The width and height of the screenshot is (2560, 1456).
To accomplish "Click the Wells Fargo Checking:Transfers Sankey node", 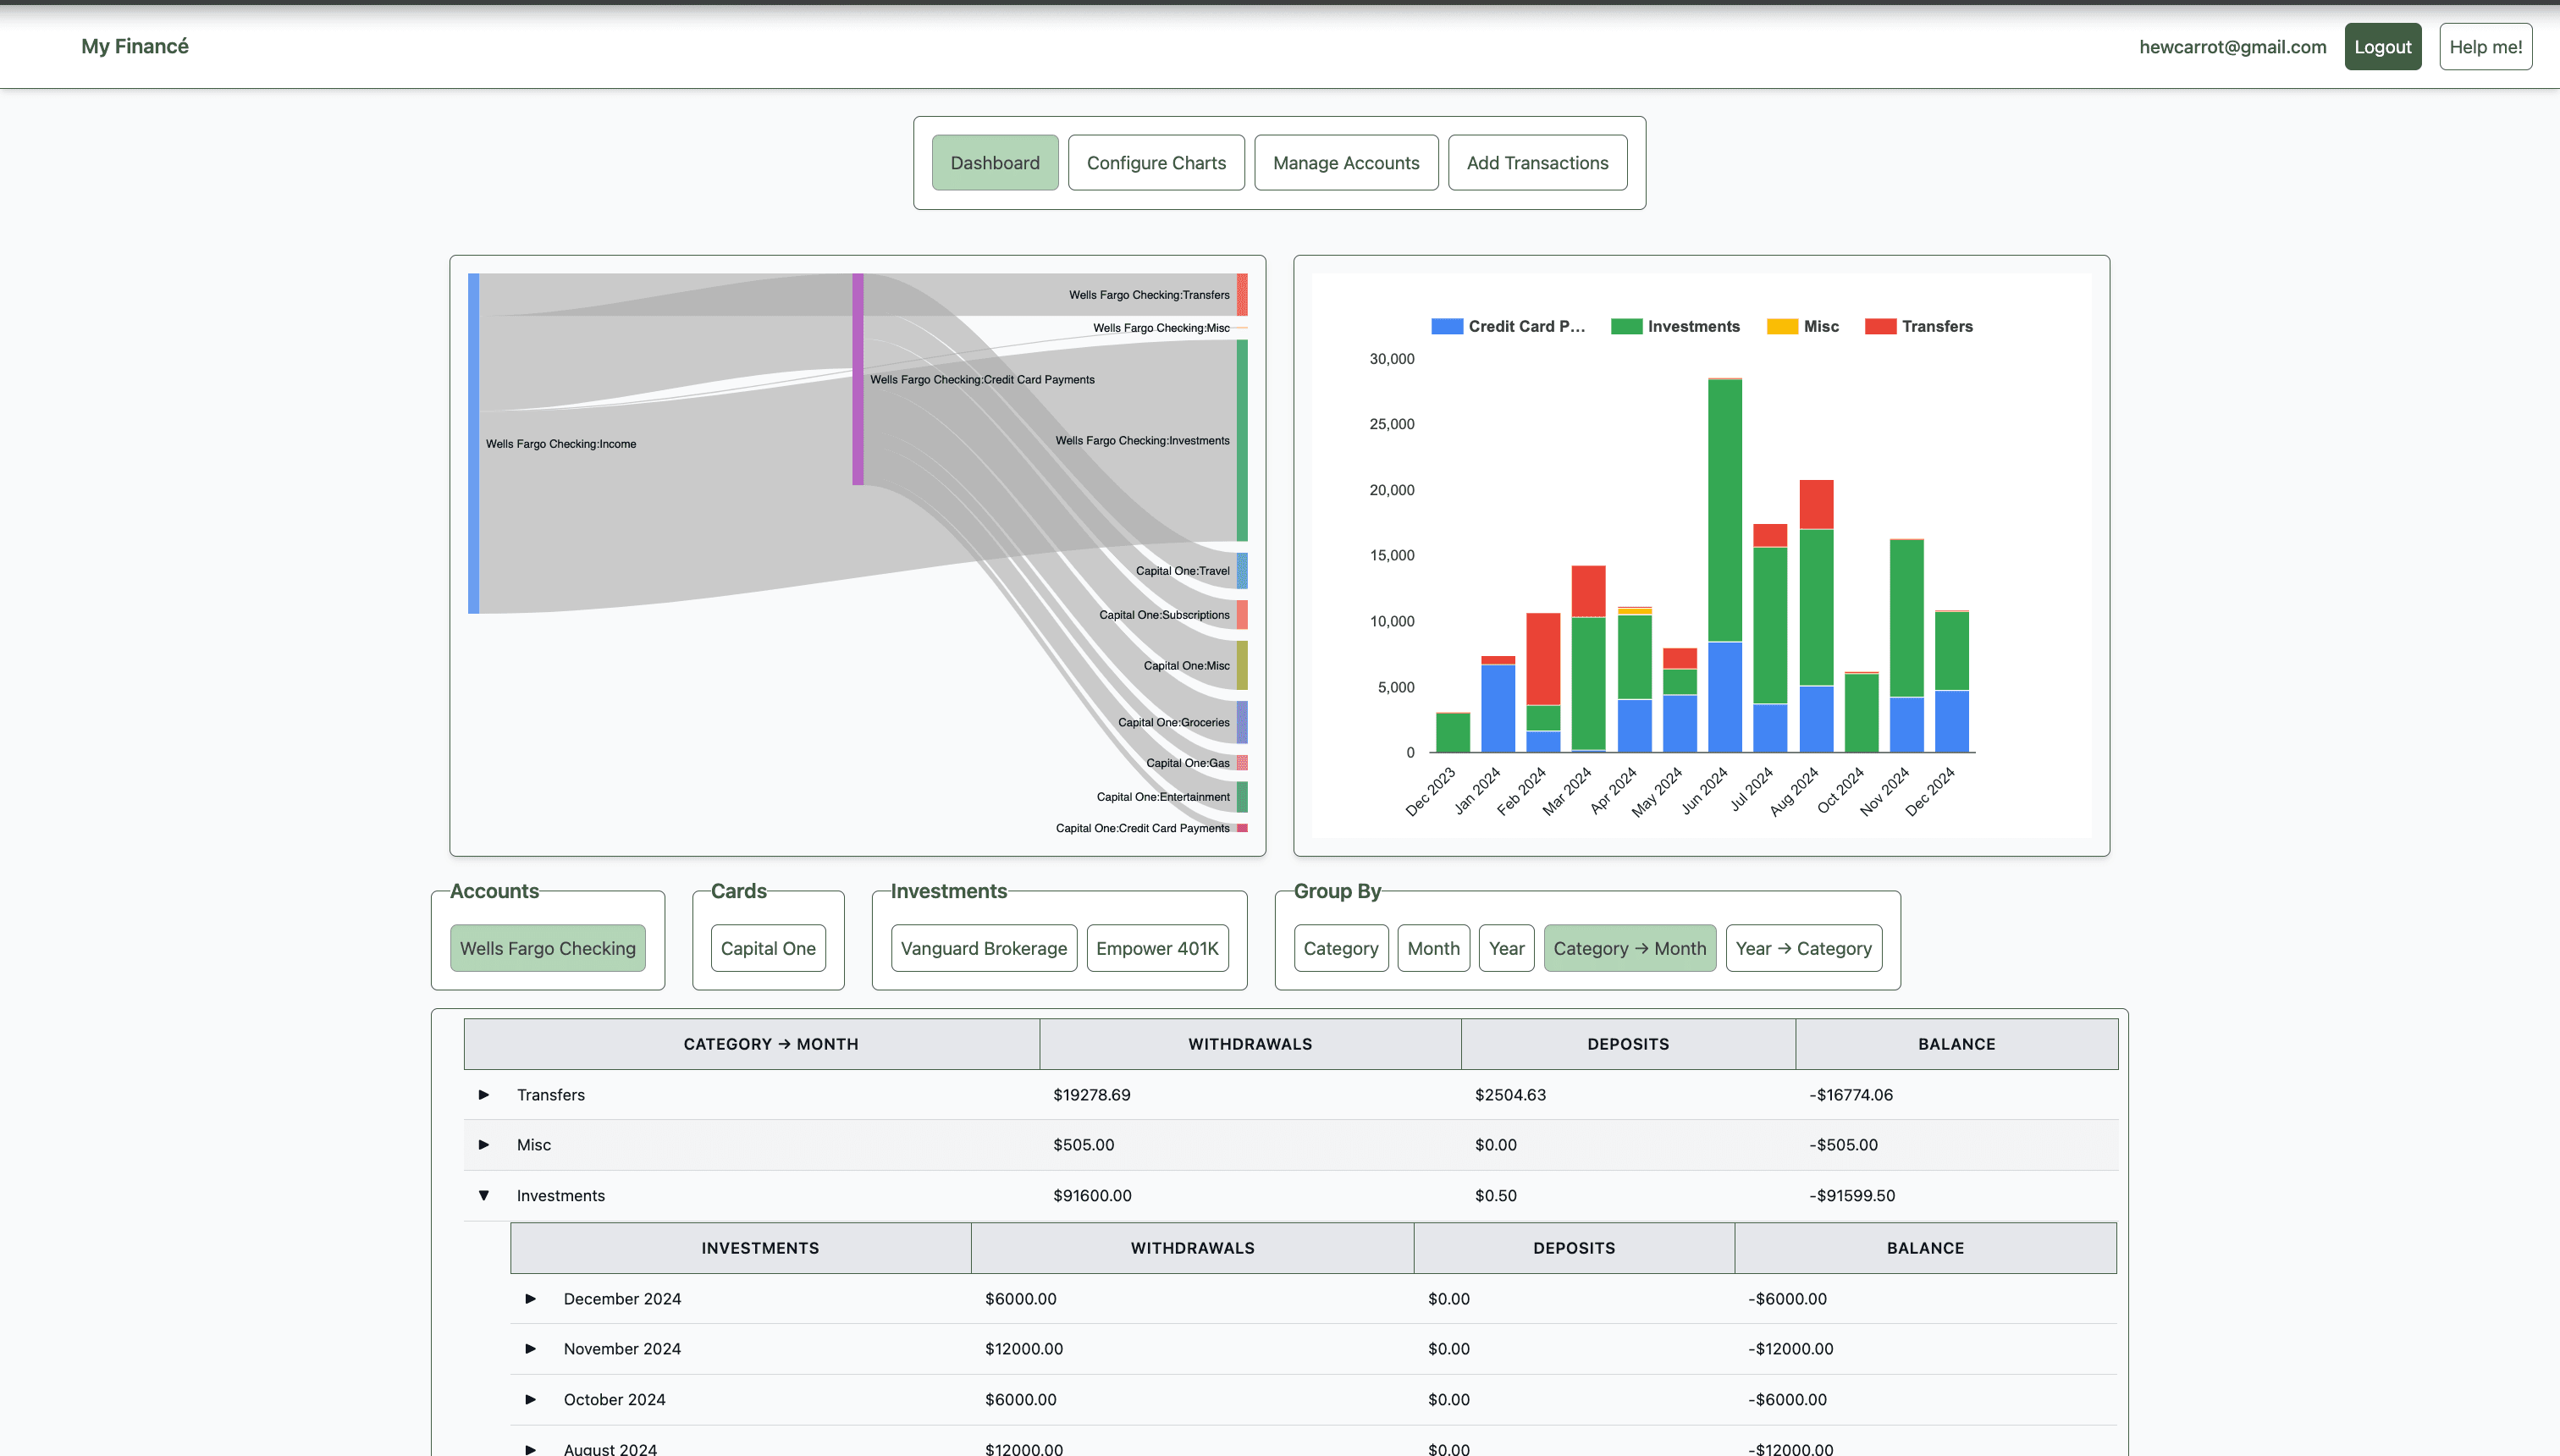I will pos(1242,295).
